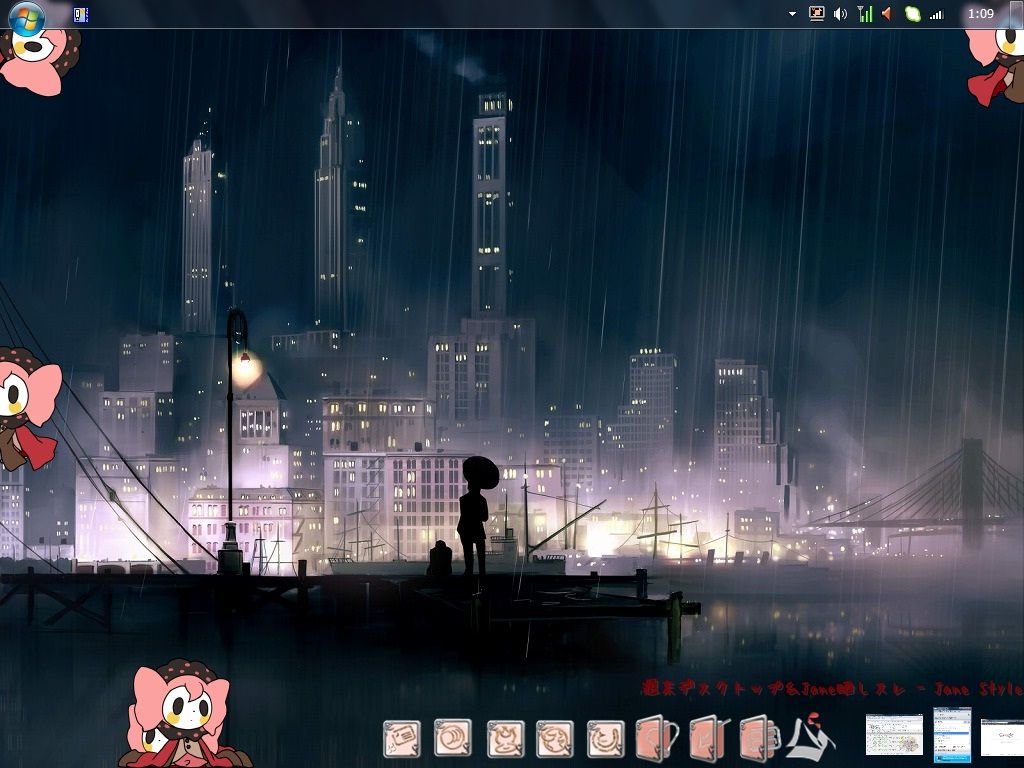Click the red-orange speaker tray icon

[x=888, y=14]
